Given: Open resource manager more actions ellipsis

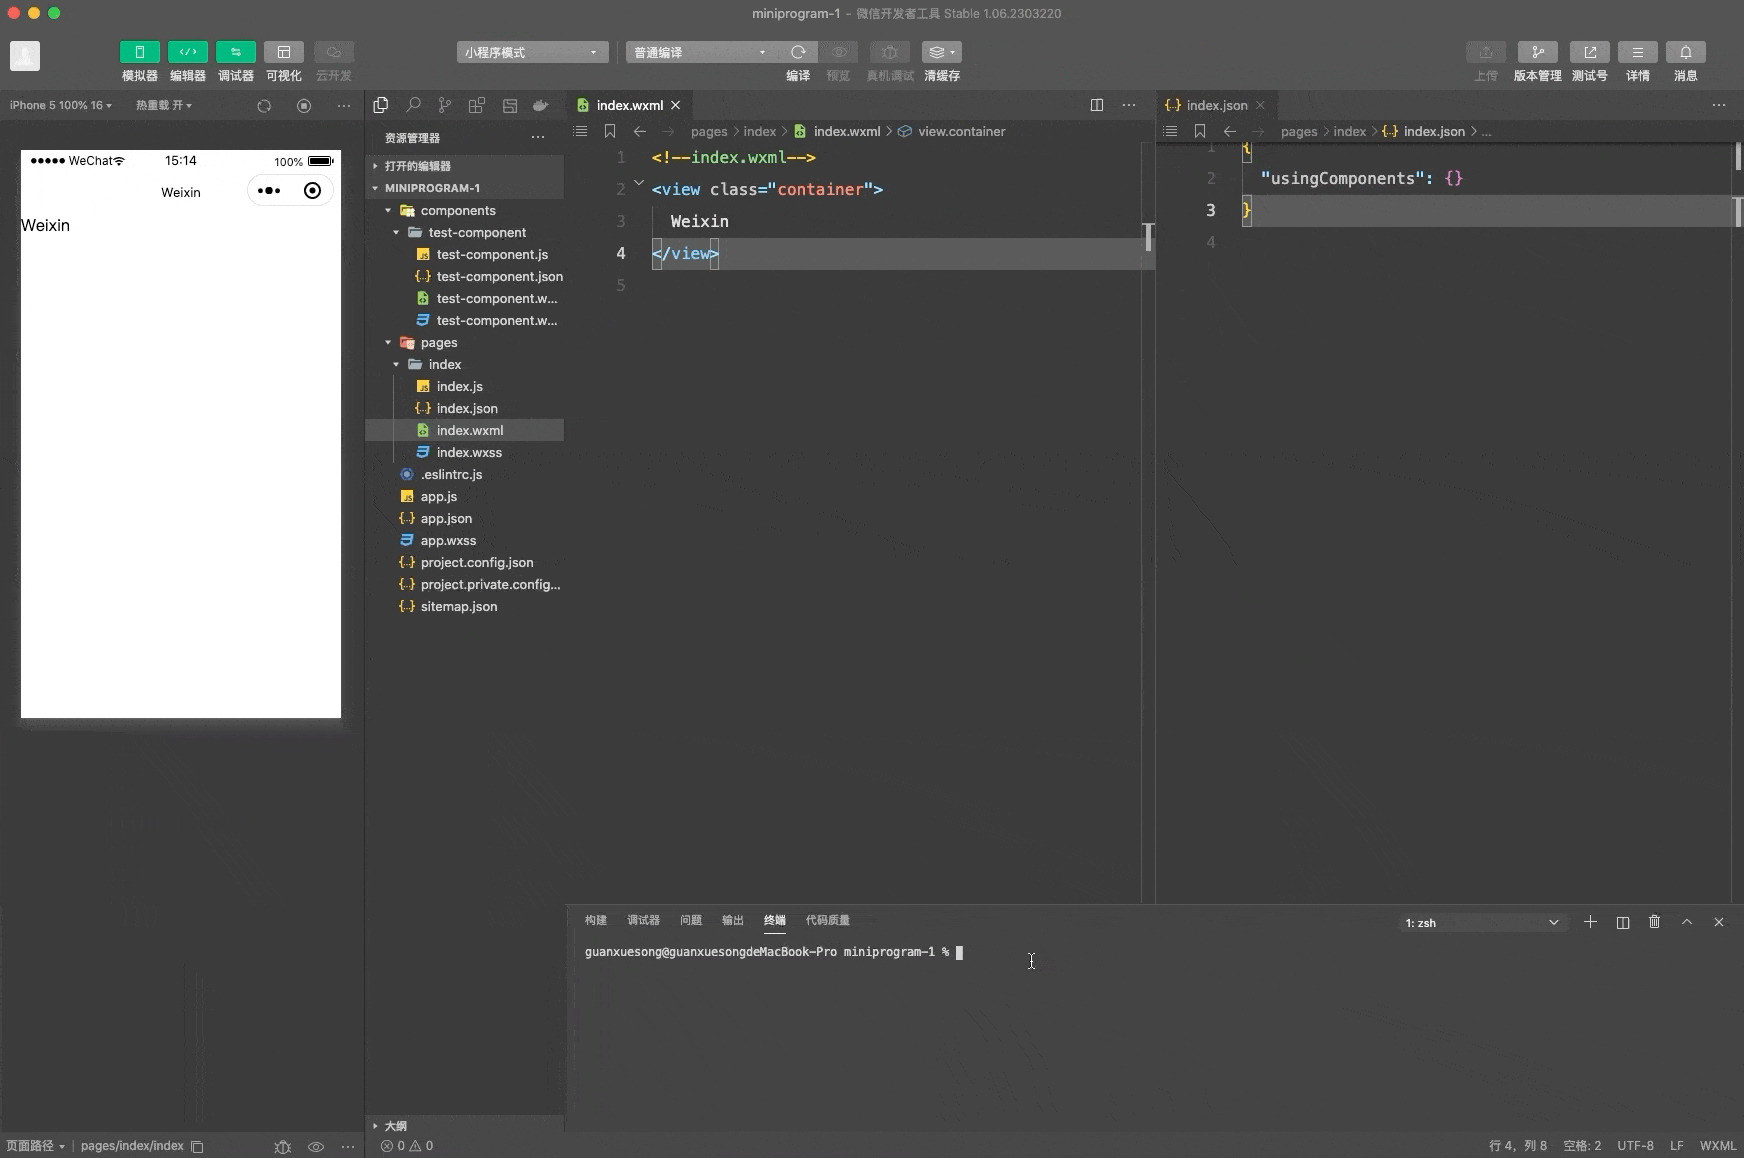Looking at the screenshot, I should [x=538, y=137].
